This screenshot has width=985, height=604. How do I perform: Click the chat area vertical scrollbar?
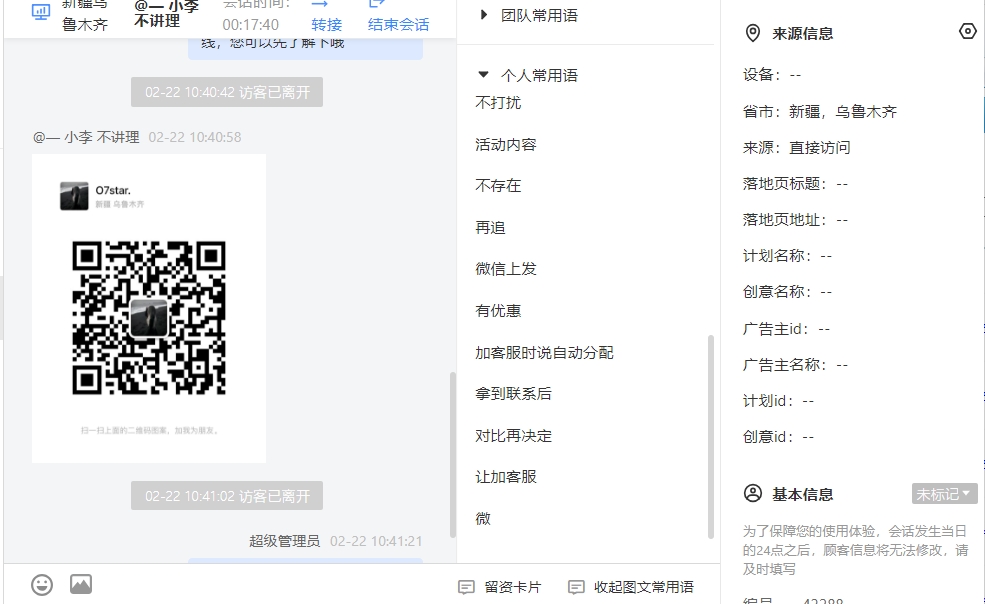pyautogui.click(x=452, y=454)
